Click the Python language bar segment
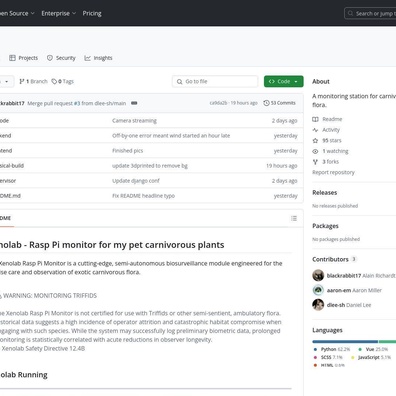This screenshot has height=396, width=396. pyautogui.click(x=345, y=342)
